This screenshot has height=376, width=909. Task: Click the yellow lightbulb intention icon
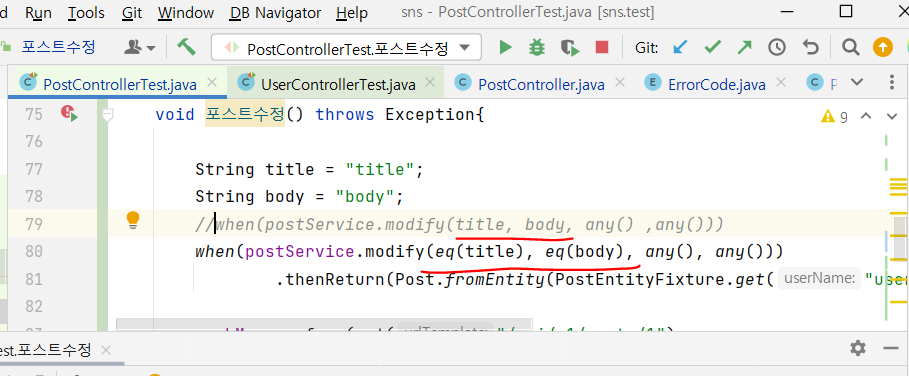pyautogui.click(x=133, y=221)
